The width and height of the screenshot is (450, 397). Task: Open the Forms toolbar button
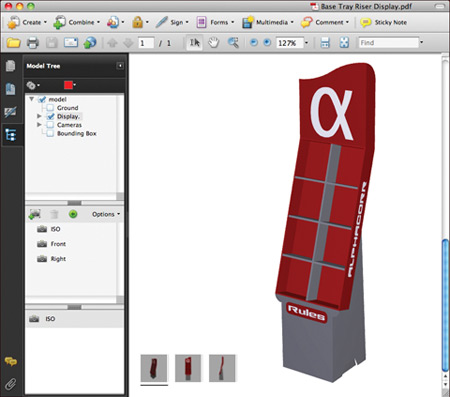click(x=215, y=22)
